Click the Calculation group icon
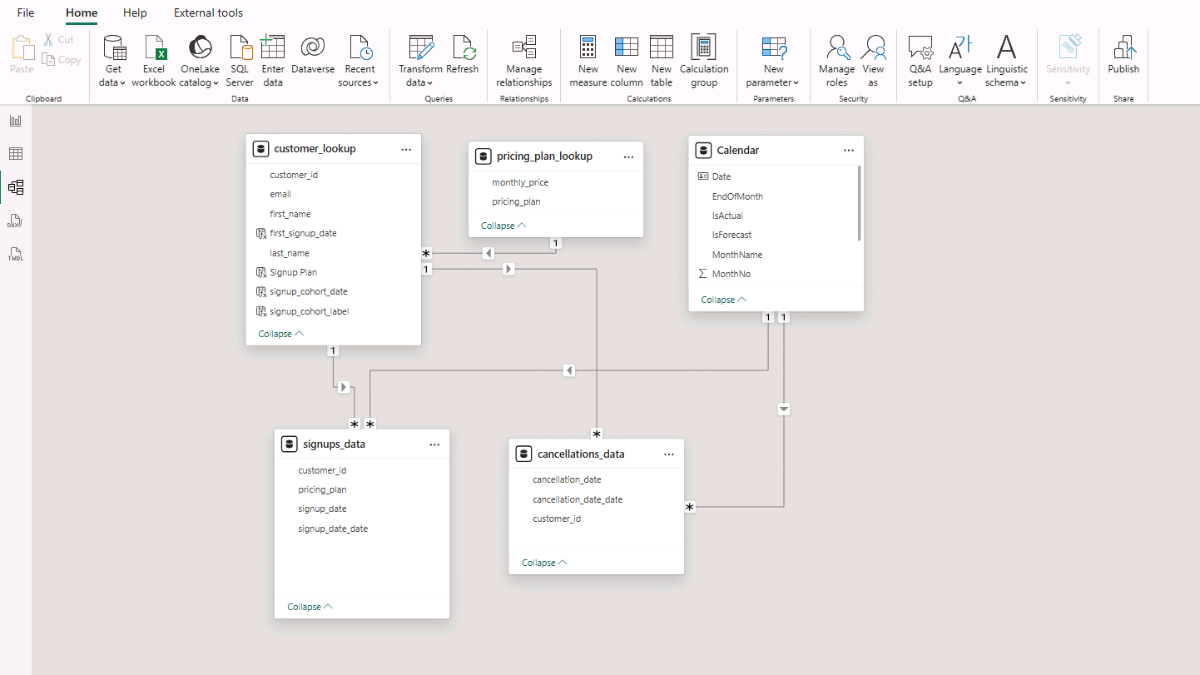The width and height of the screenshot is (1200, 675). click(x=704, y=48)
